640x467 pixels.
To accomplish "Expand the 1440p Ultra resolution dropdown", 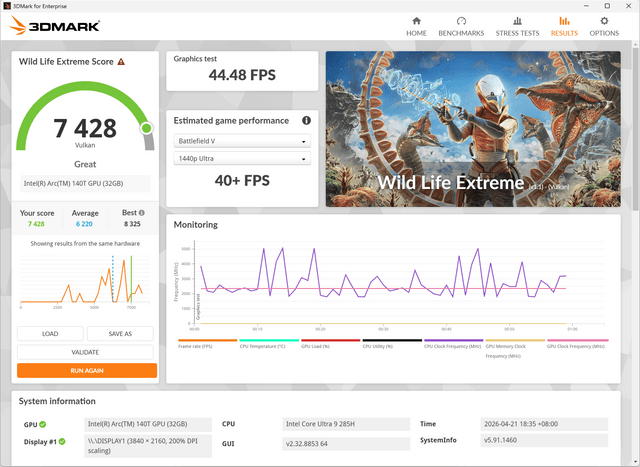I will 242,158.
